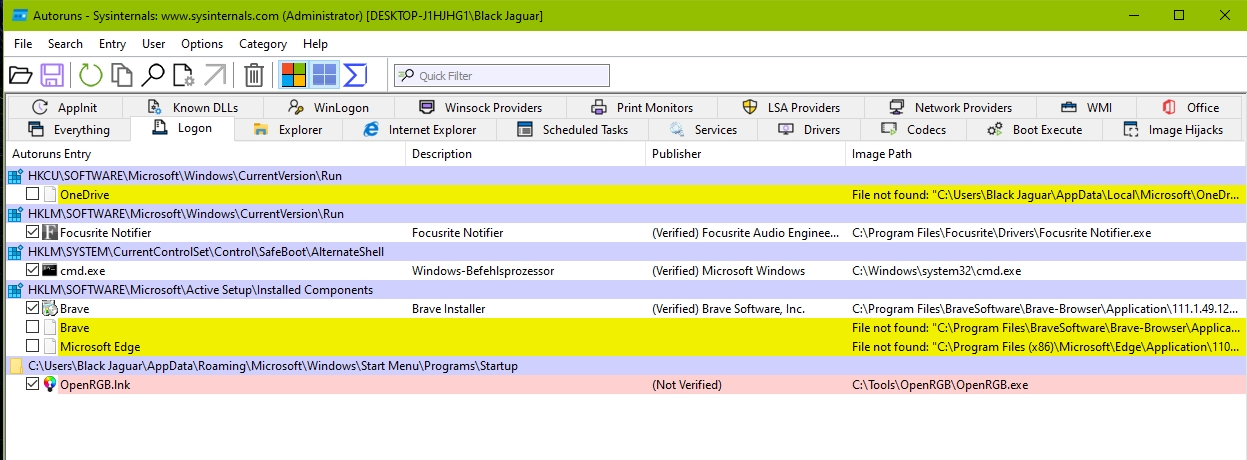Open the File menu
The width and height of the screenshot is (1247, 460).
(x=23, y=44)
